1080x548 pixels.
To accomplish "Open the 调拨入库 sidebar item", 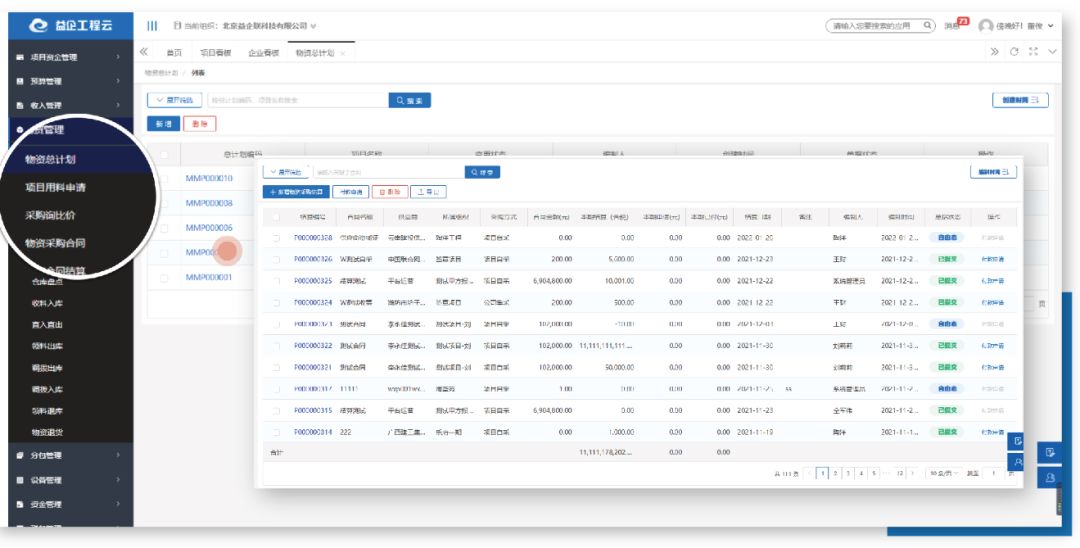I will 48,390.
